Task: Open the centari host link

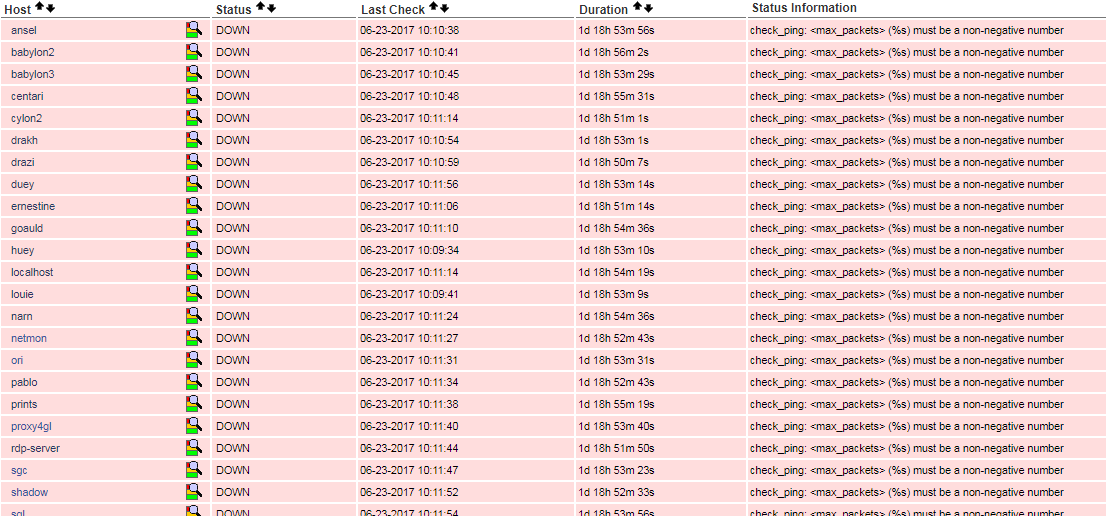Action: pyautogui.click(x=27, y=96)
